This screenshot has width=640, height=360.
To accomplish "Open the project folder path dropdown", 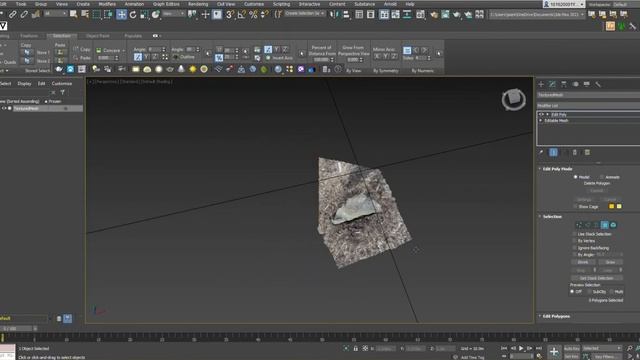I will tap(537, 15).
